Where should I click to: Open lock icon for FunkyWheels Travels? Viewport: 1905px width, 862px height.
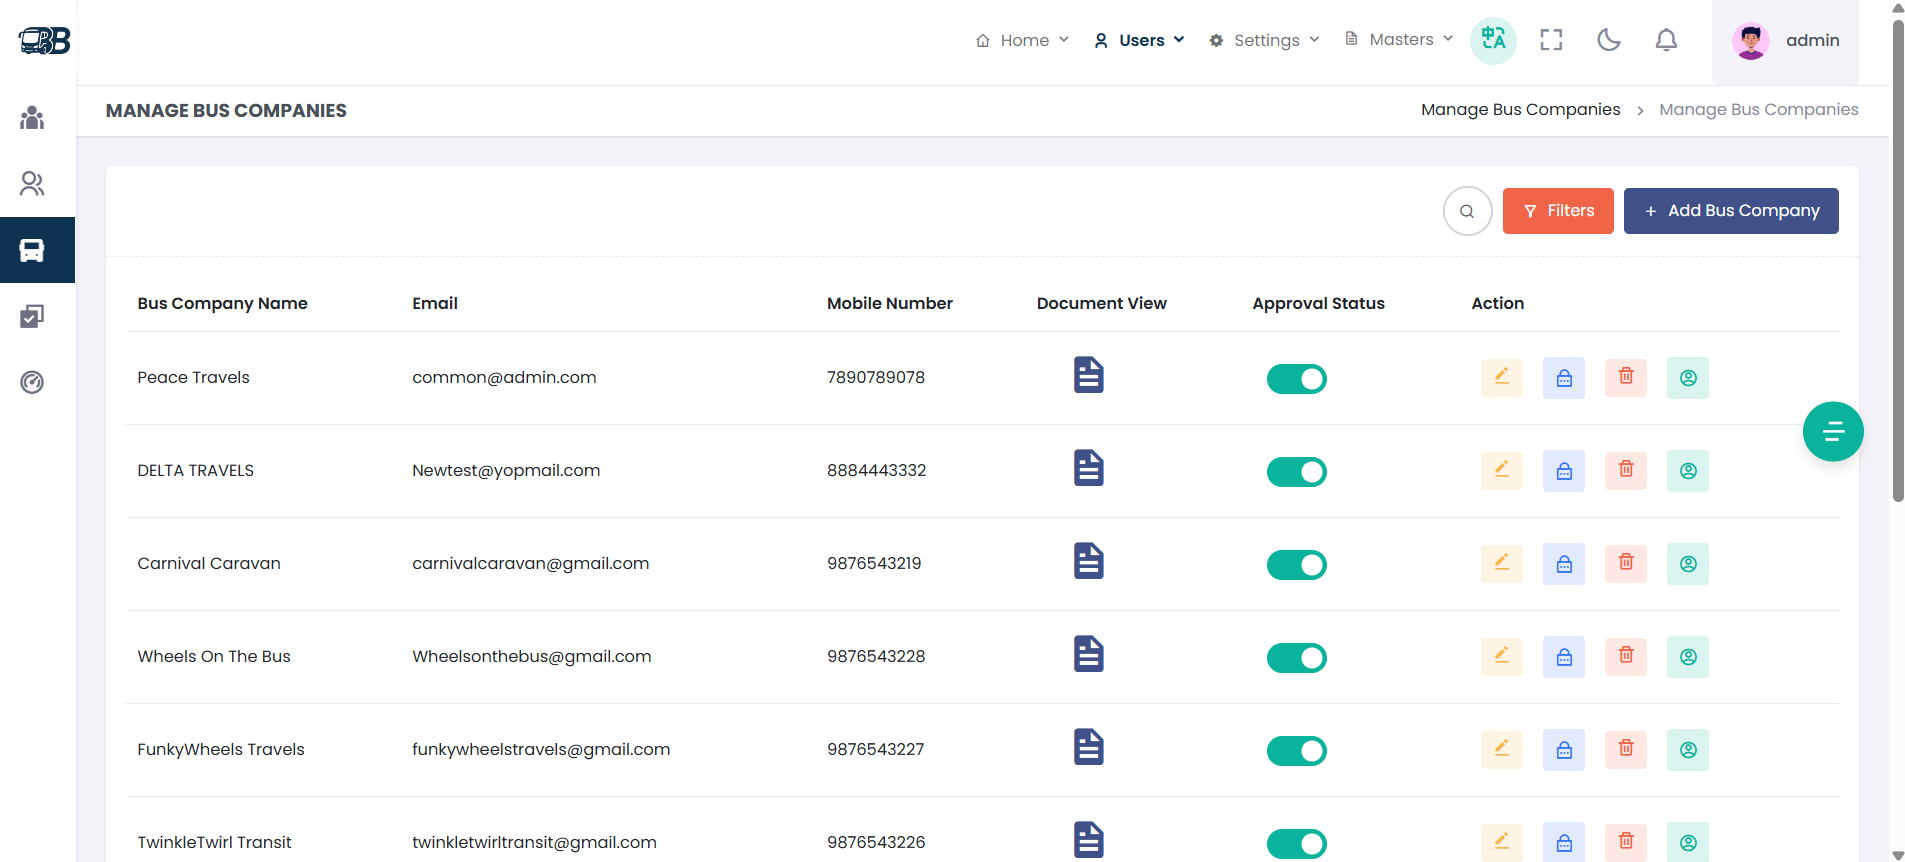click(1564, 750)
